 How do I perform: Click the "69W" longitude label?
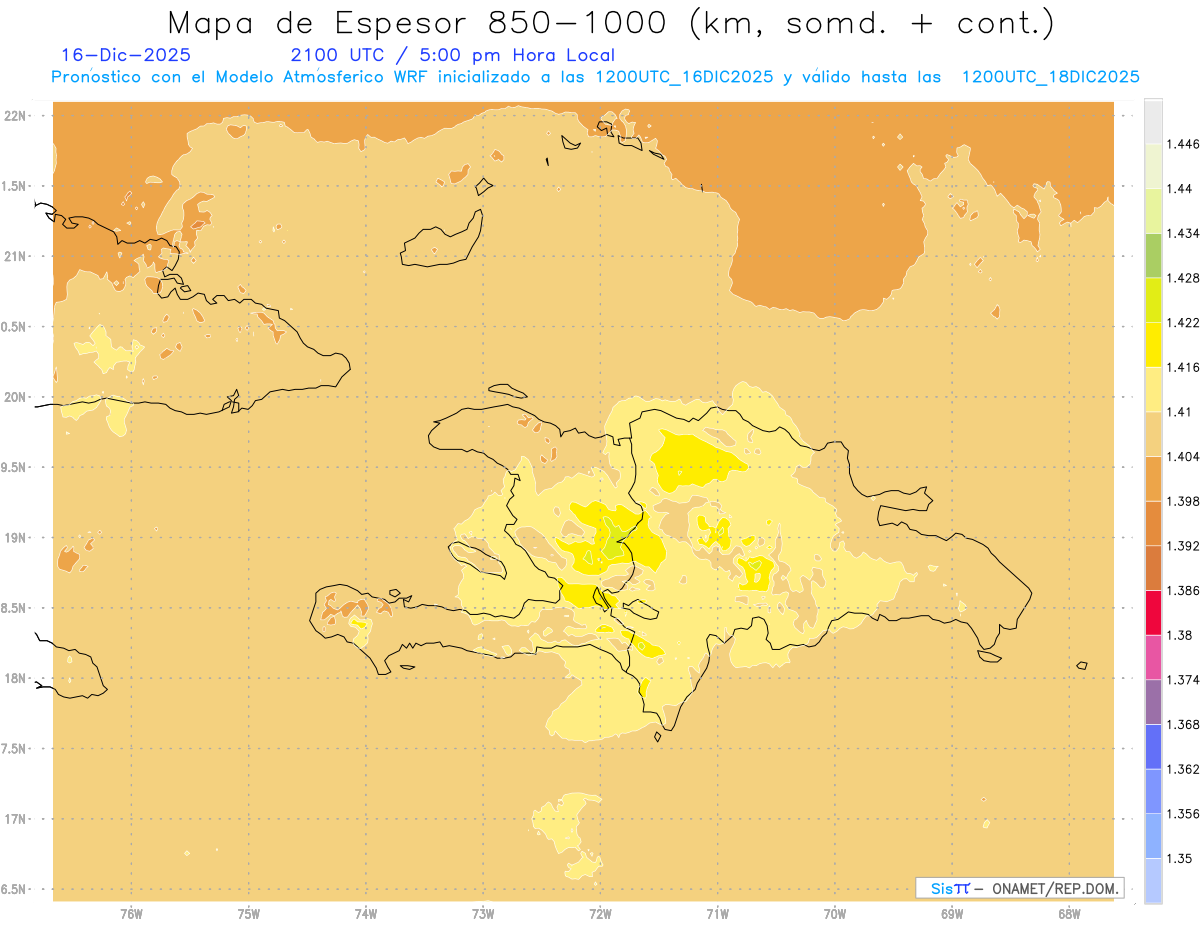tap(951, 913)
